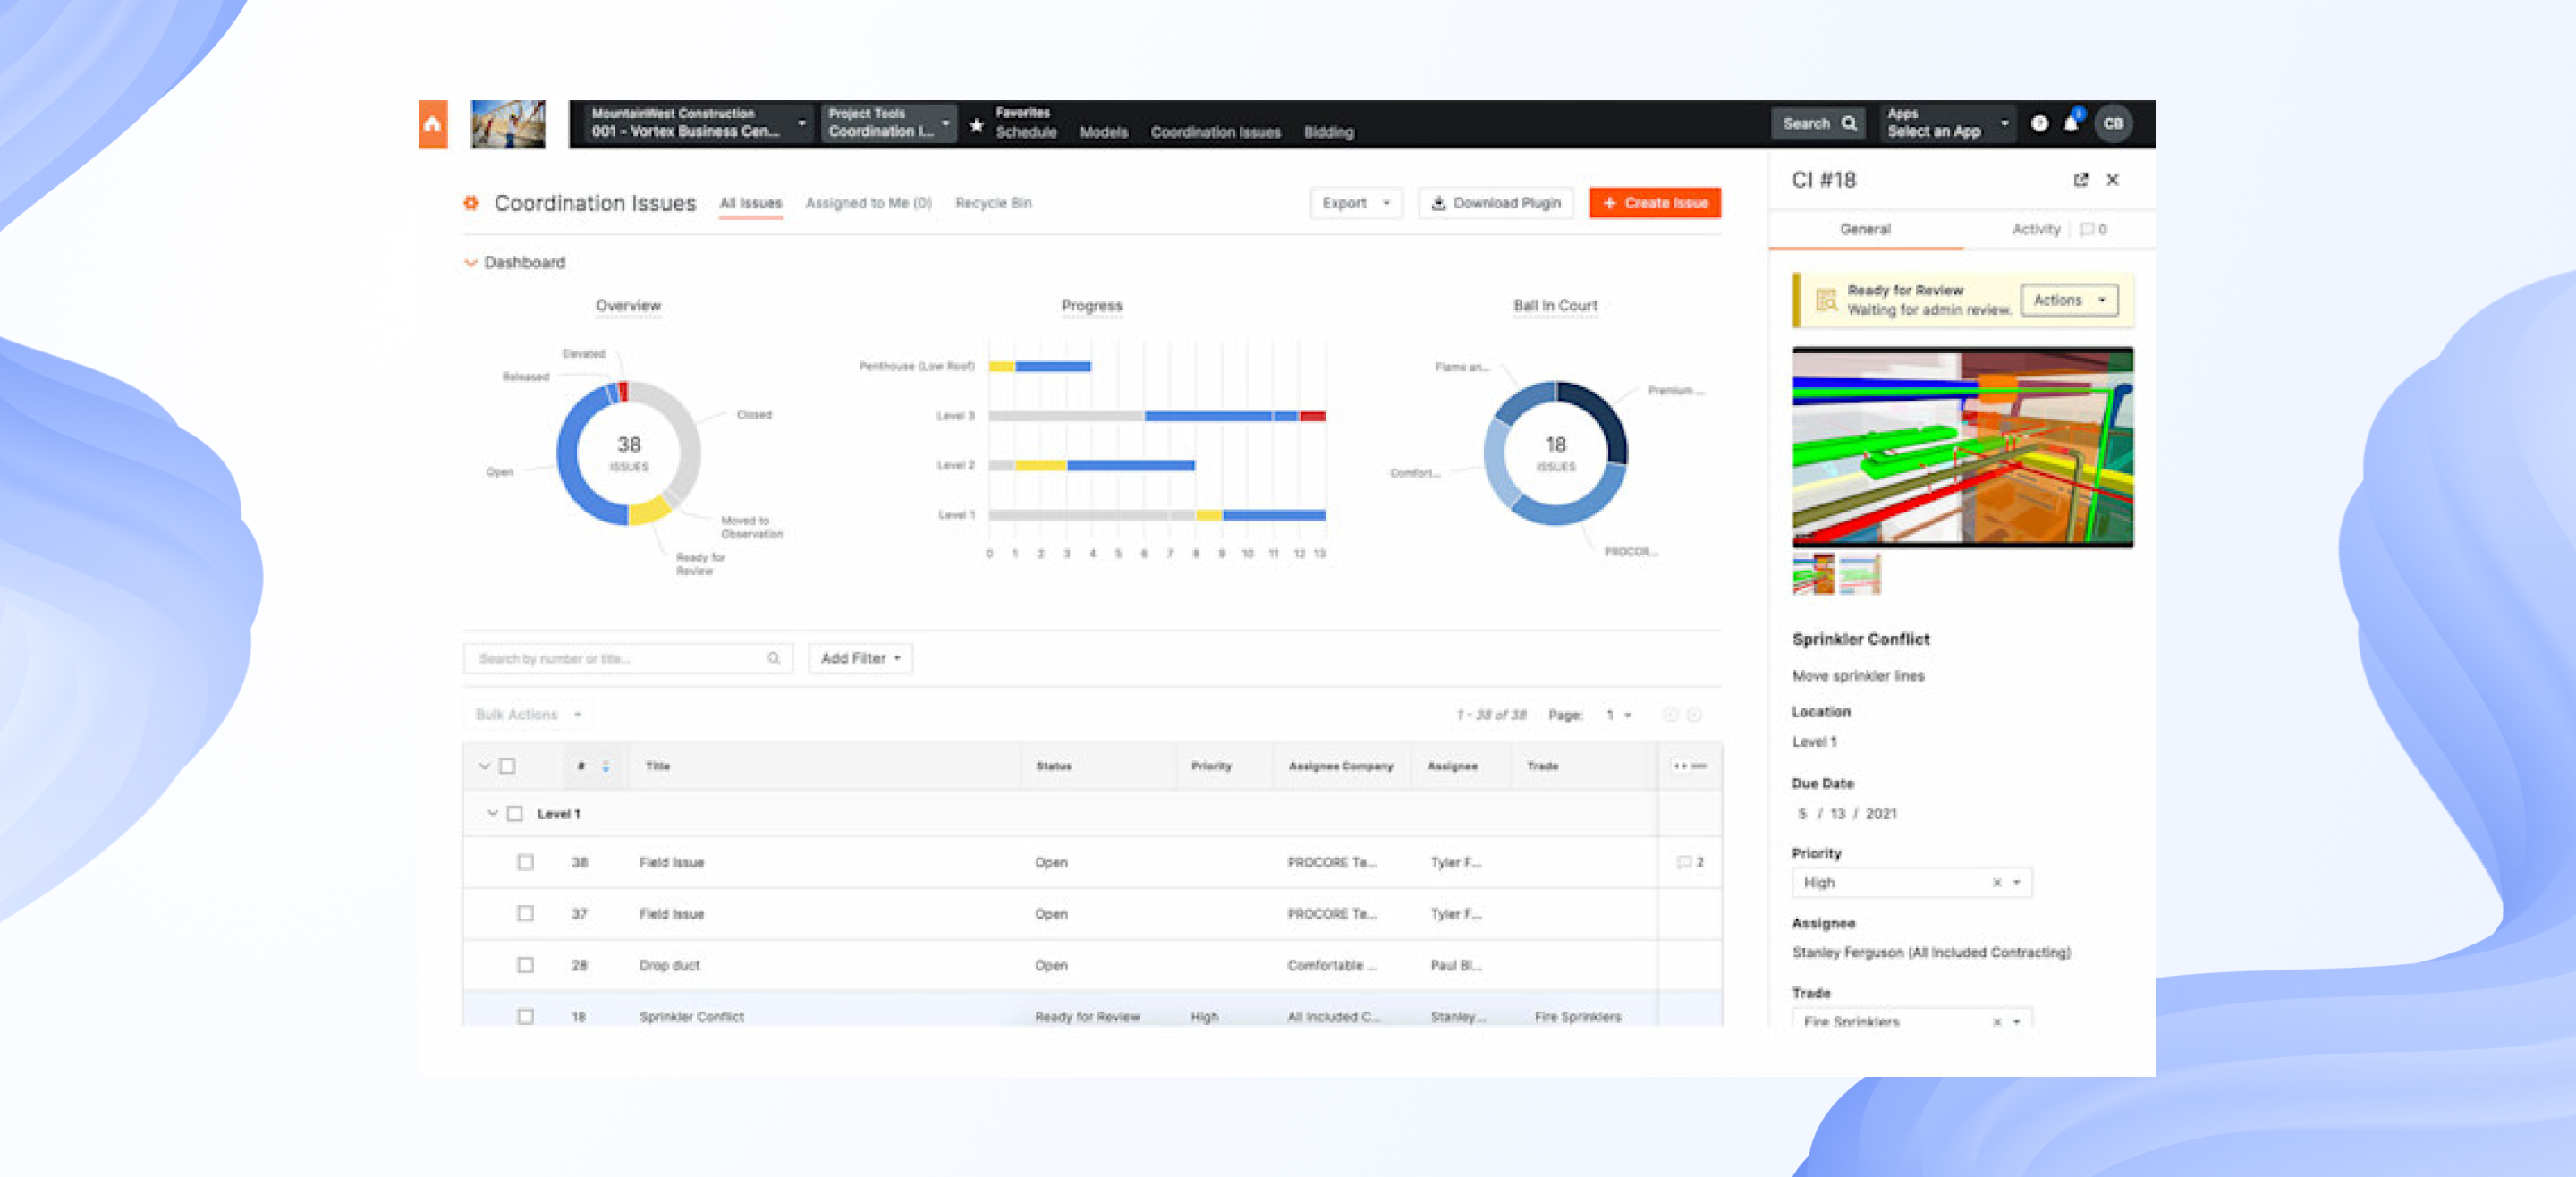Switch to Assigned to Me tab
Screen dimensions: 2576x1177
tap(868, 203)
